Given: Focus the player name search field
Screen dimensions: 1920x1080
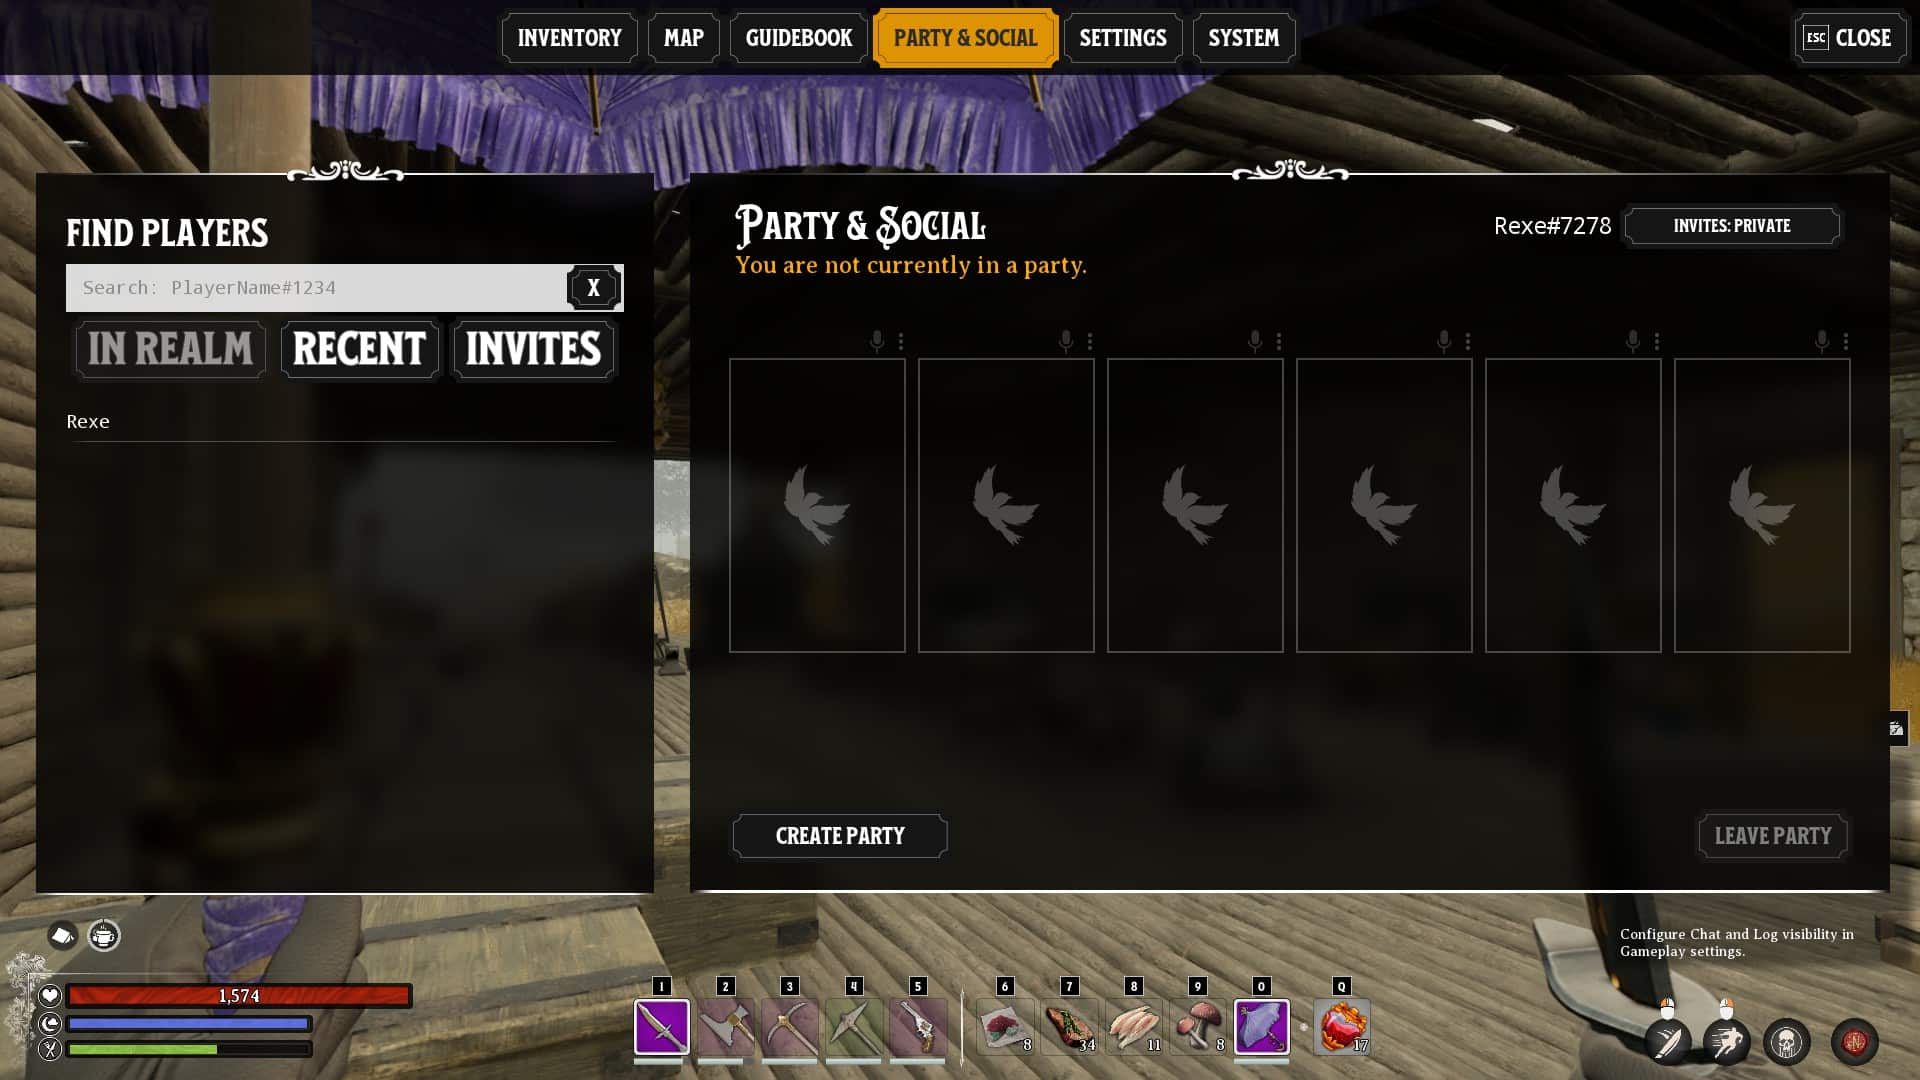Looking at the screenshot, I should coord(317,288).
